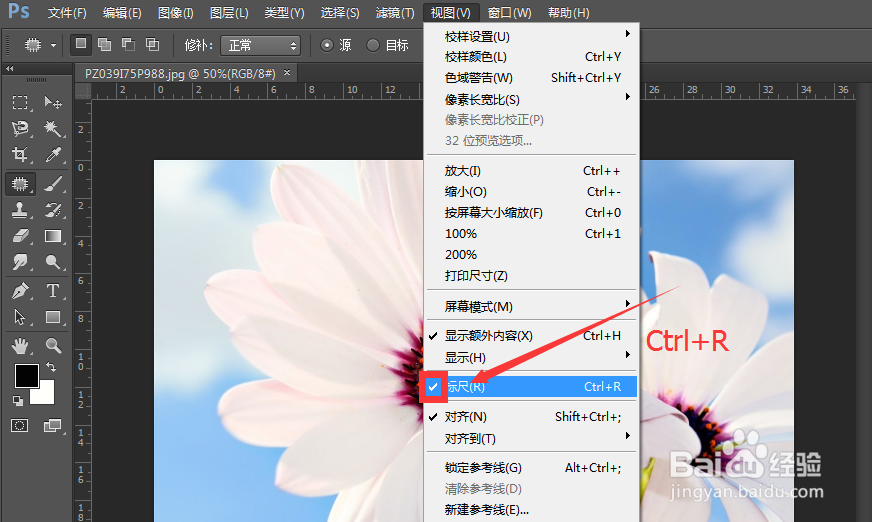872x522 pixels.
Task: Open the 图像(I) menu
Action: pyautogui.click(x=176, y=12)
